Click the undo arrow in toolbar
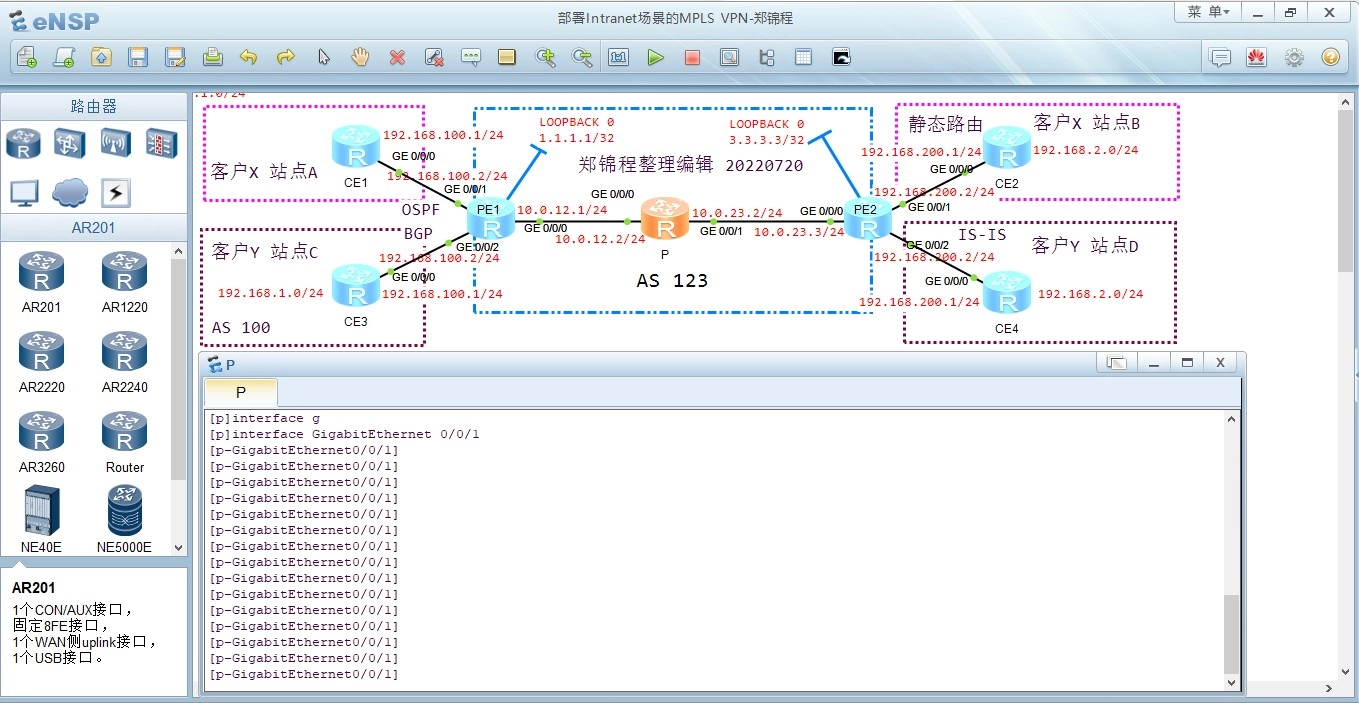This screenshot has height=703, width=1359. (249, 58)
